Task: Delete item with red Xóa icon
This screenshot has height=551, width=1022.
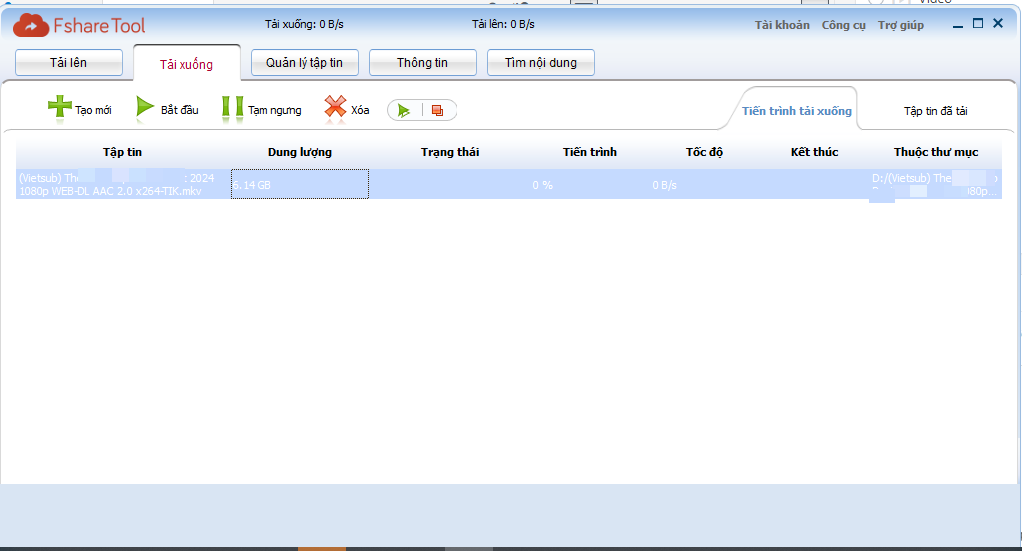Action: click(335, 108)
